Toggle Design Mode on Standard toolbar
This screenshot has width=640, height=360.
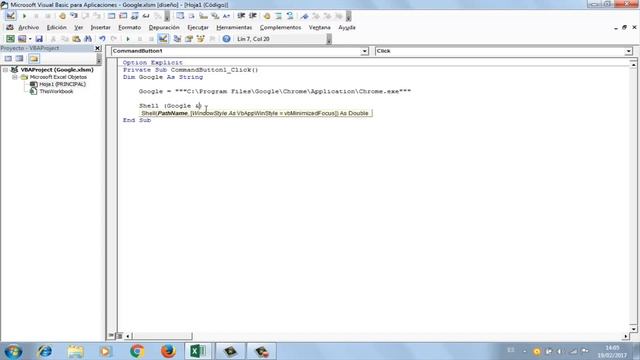(163, 39)
